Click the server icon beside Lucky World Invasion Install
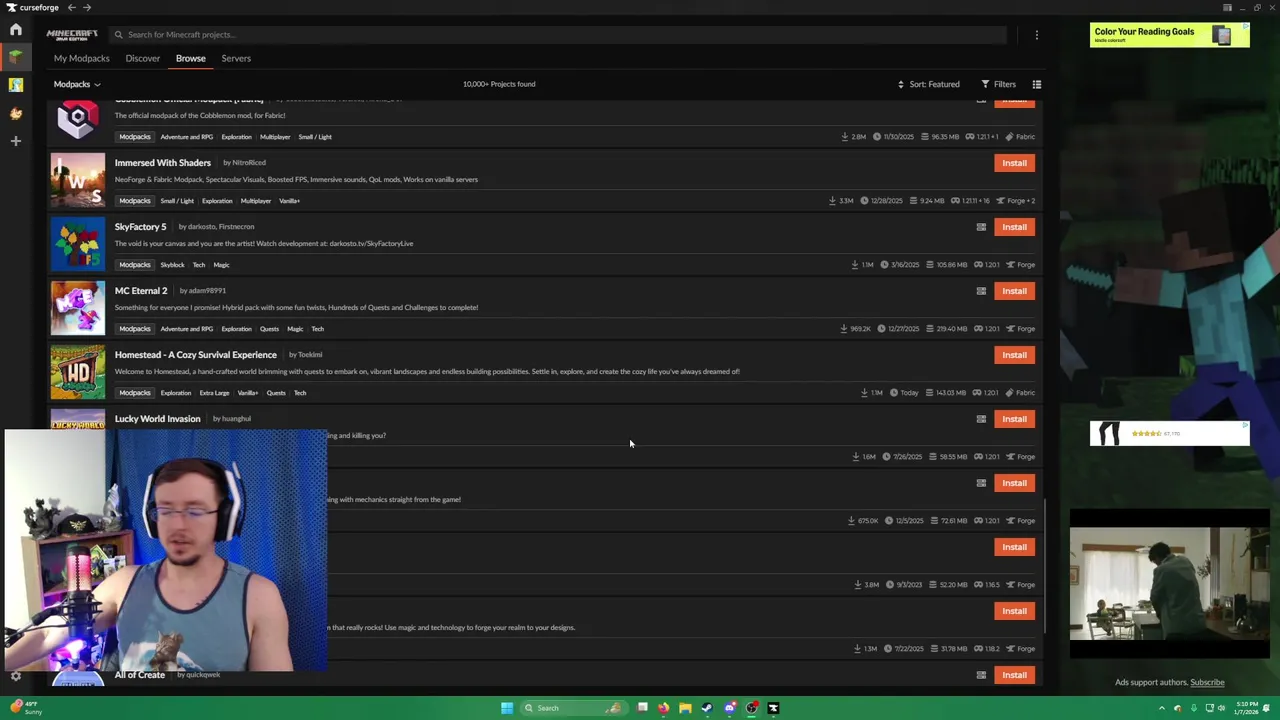 point(981,419)
